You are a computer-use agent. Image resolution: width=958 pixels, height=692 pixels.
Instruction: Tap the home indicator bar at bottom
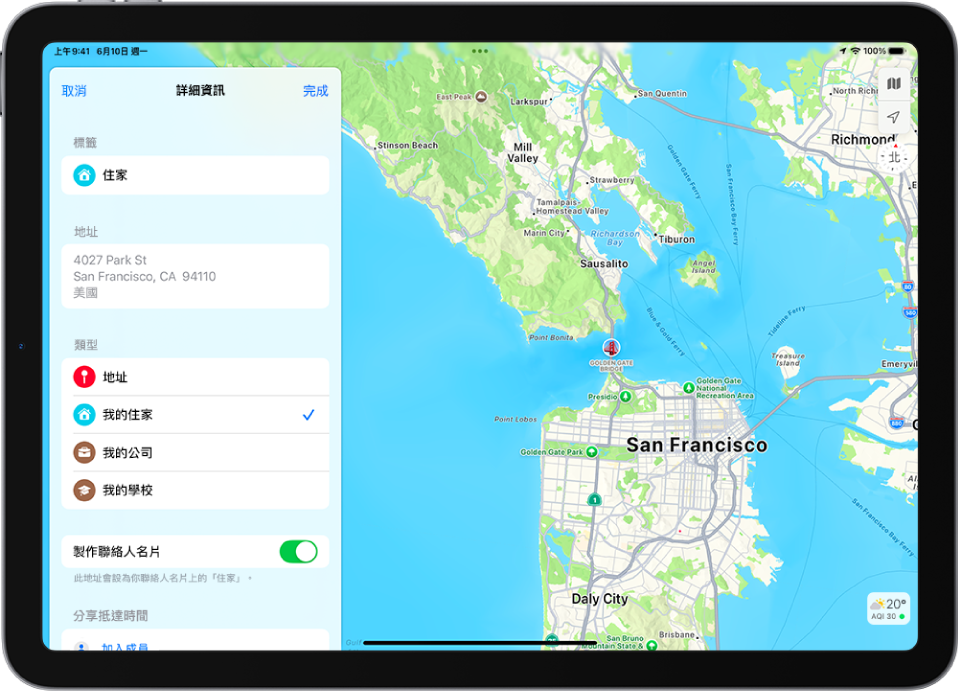[480, 643]
